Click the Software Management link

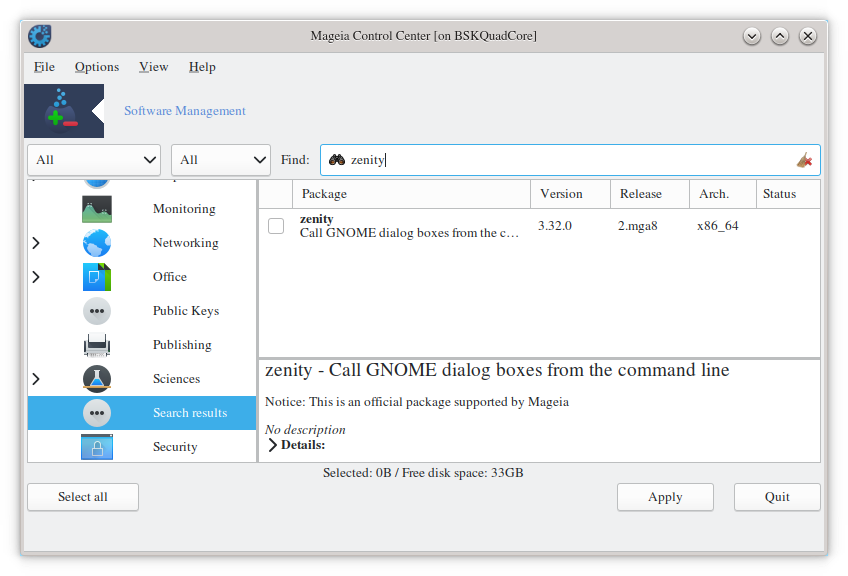(x=185, y=111)
